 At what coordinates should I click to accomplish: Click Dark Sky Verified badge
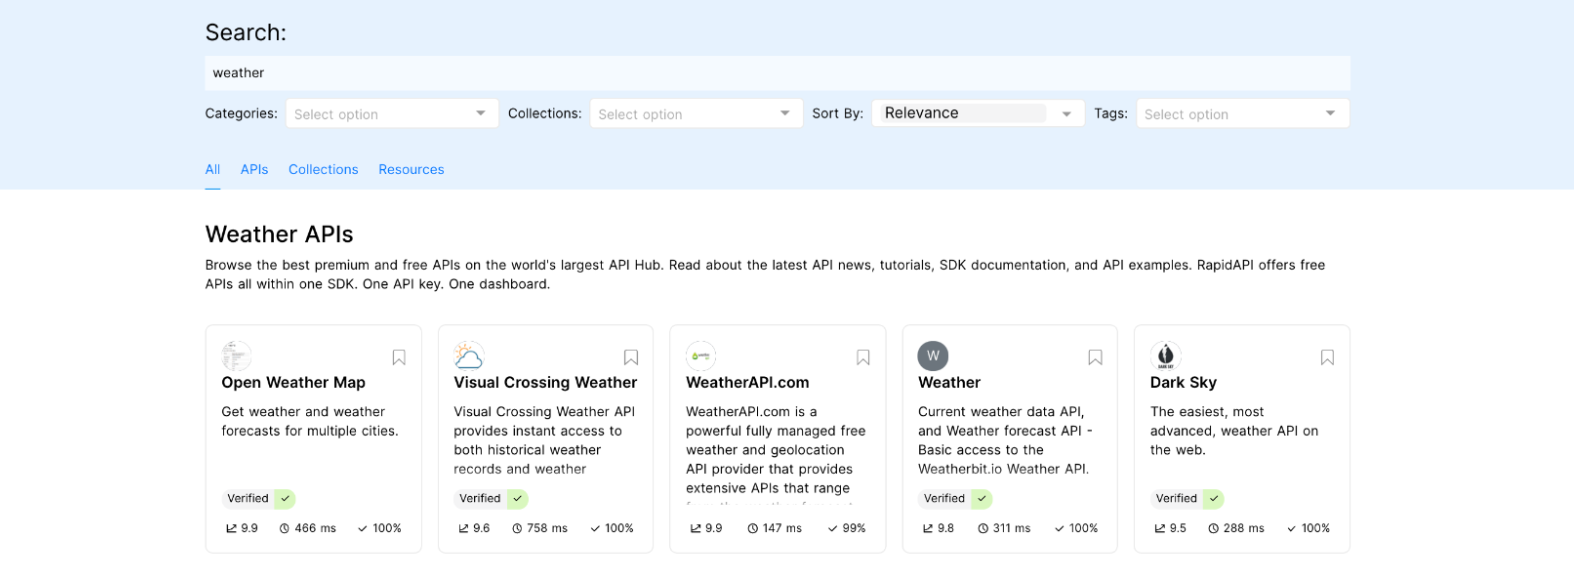(x=1186, y=498)
